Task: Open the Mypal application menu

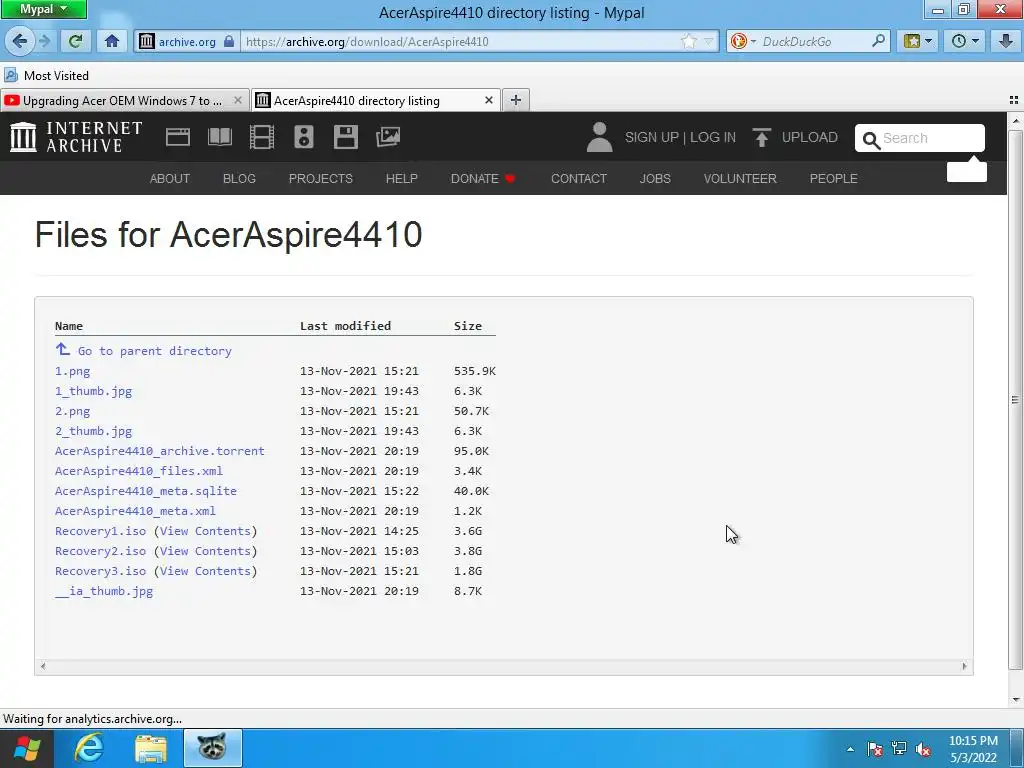Action: [43, 9]
